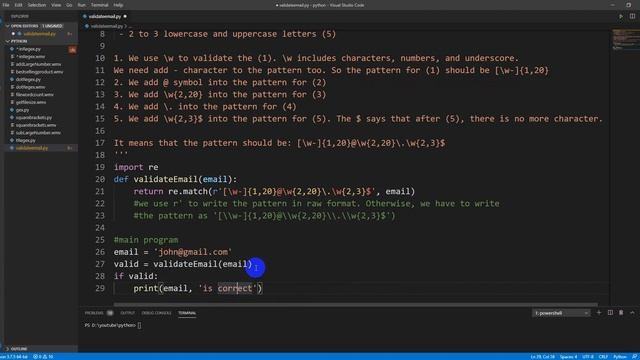
Task: Click the Python interpreter version in status bar
Action: tap(14, 357)
